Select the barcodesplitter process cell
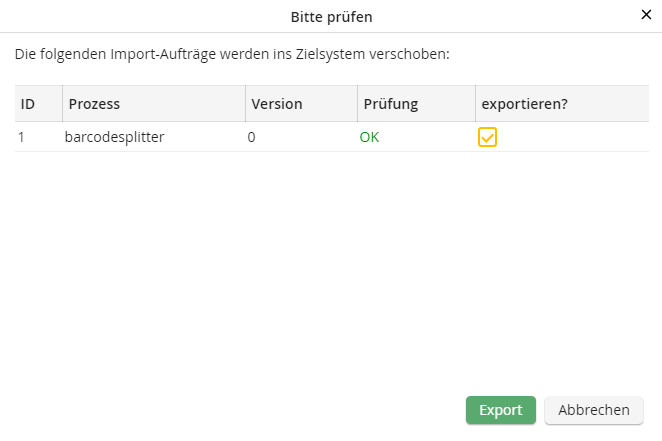The width and height of the screenshot is (662, 441). tap(114, 137)
